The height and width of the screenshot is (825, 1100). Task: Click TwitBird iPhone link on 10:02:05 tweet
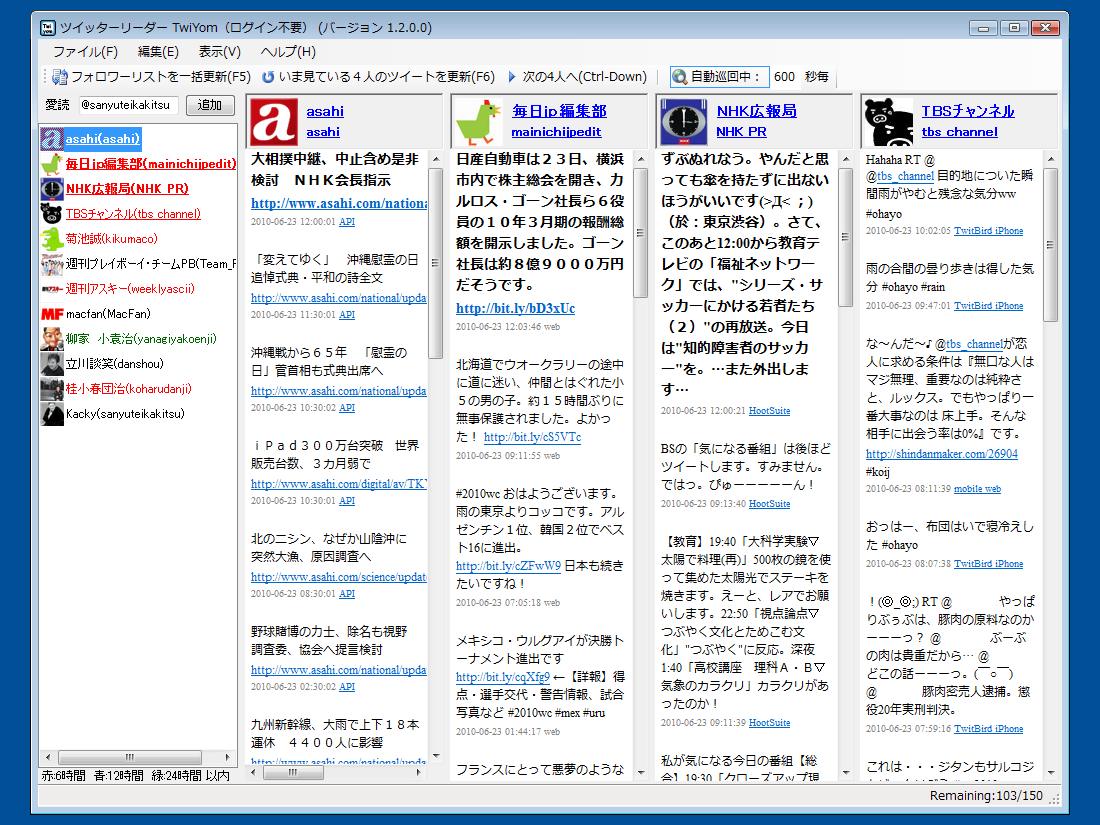tap(988, 231)
